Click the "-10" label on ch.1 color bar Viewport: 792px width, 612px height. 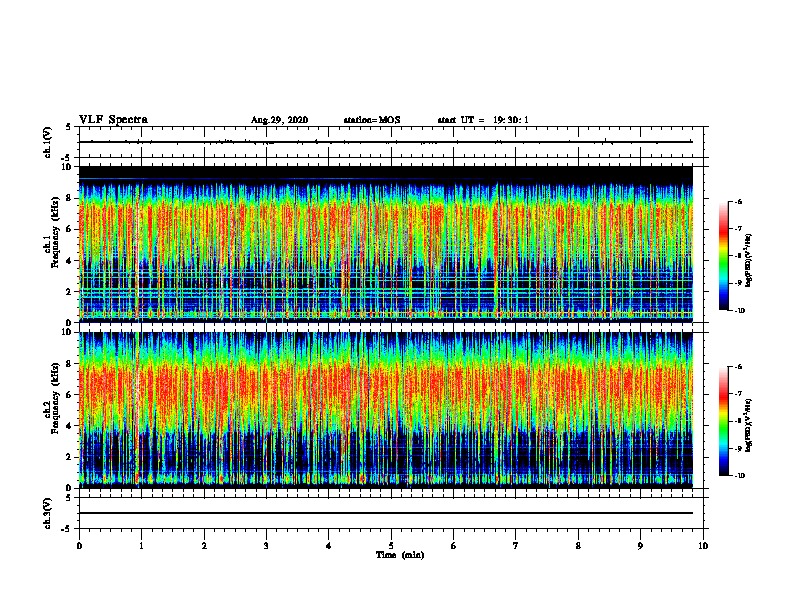pos(740,311)
